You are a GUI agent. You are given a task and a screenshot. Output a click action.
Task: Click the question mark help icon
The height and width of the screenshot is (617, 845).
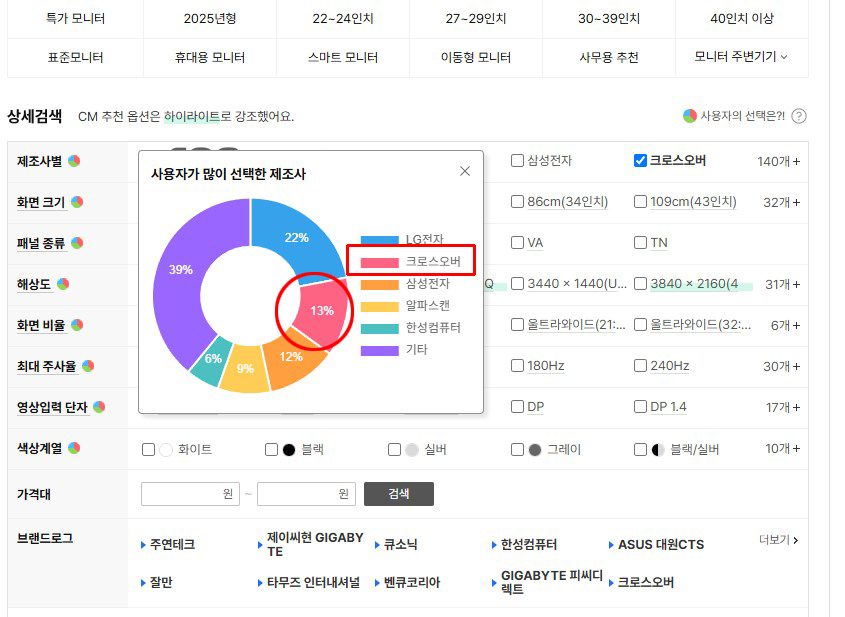798,116
